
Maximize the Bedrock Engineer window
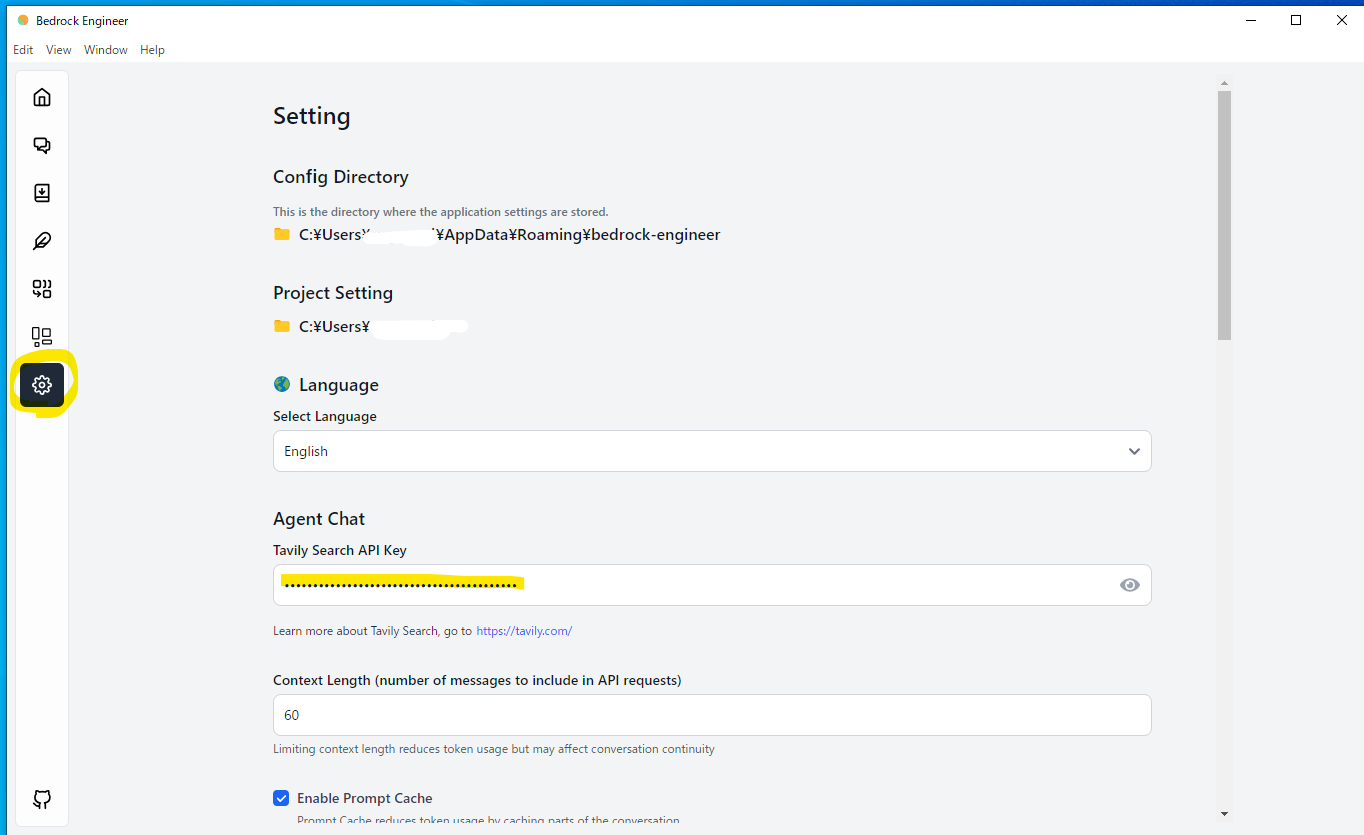coord(1296,20)
